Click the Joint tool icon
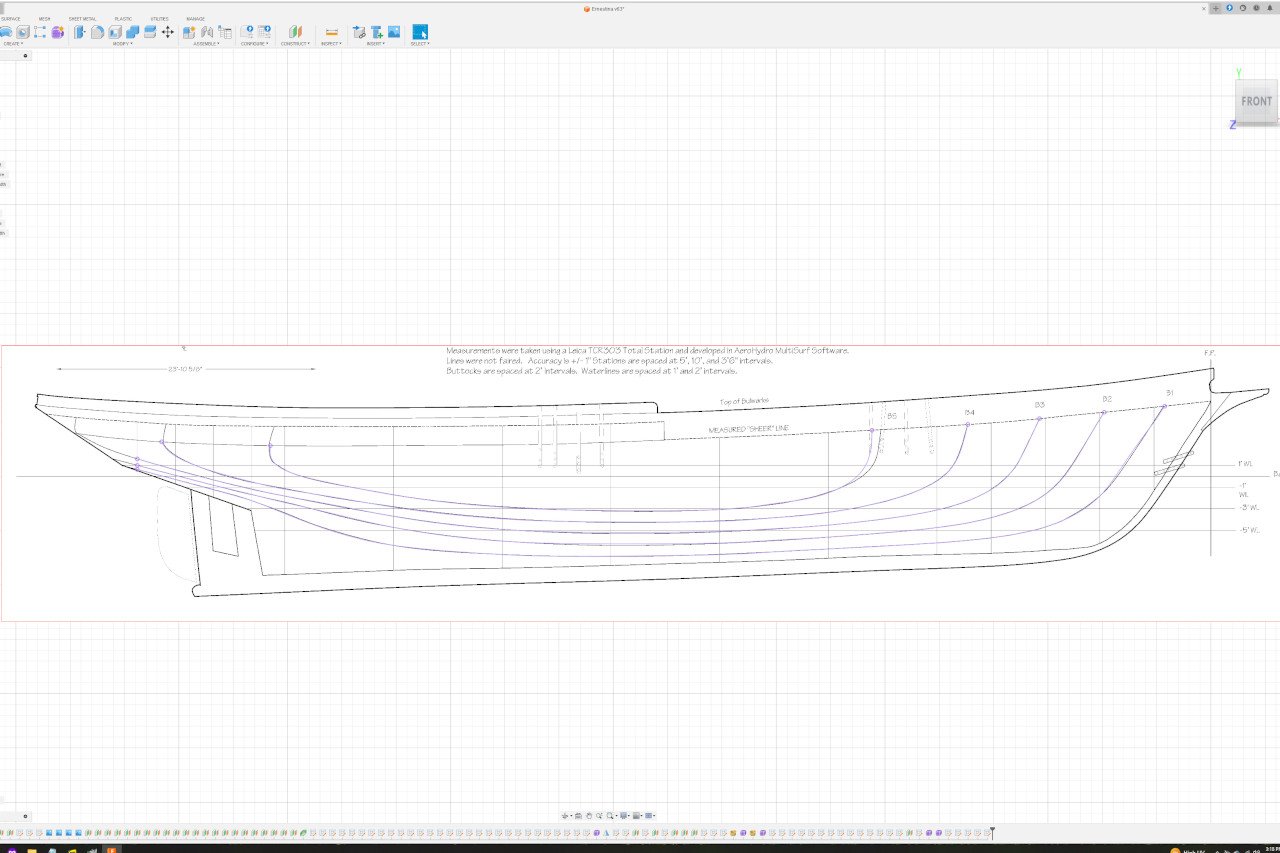The image size is (1280, 853). (x=206, y=32)
